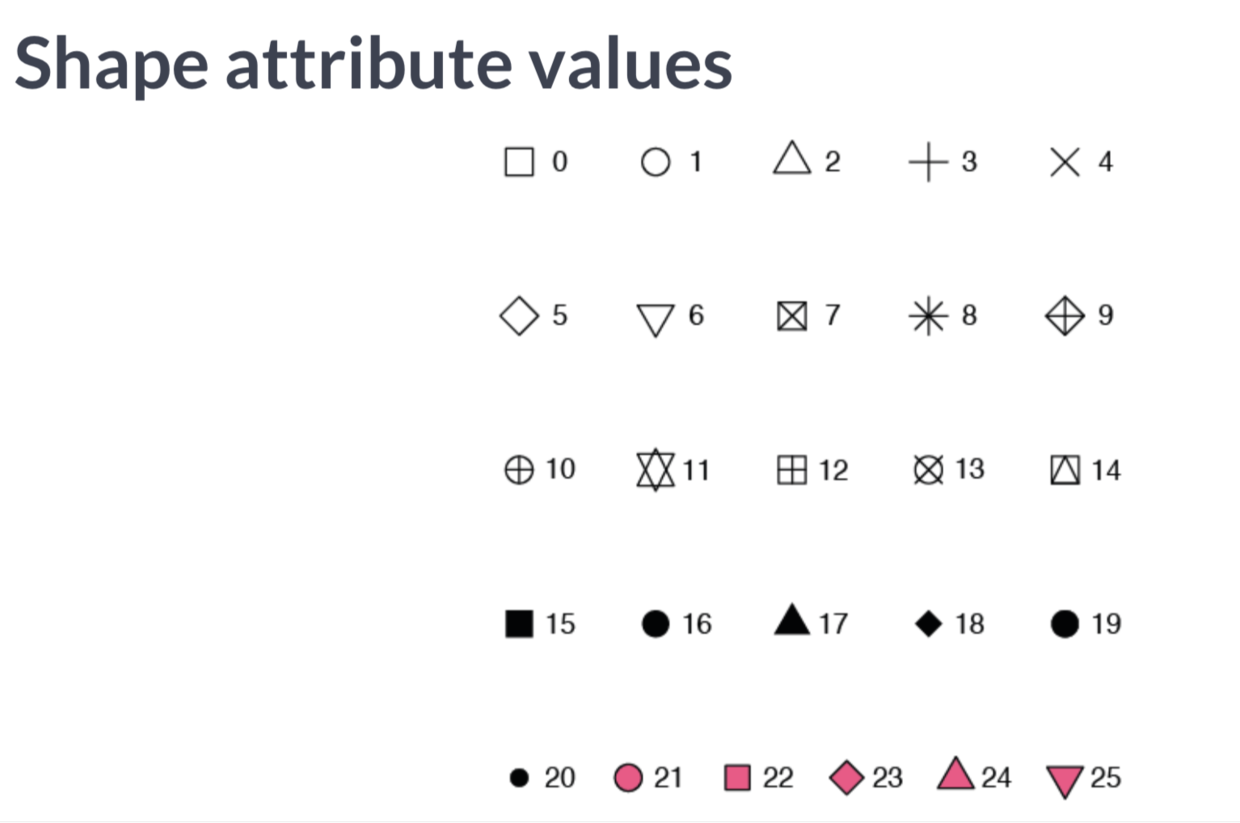Viewport: 1240px width, 823px height.
Task: Select the open diamond shape 5
Action: (x=519, y=316)
